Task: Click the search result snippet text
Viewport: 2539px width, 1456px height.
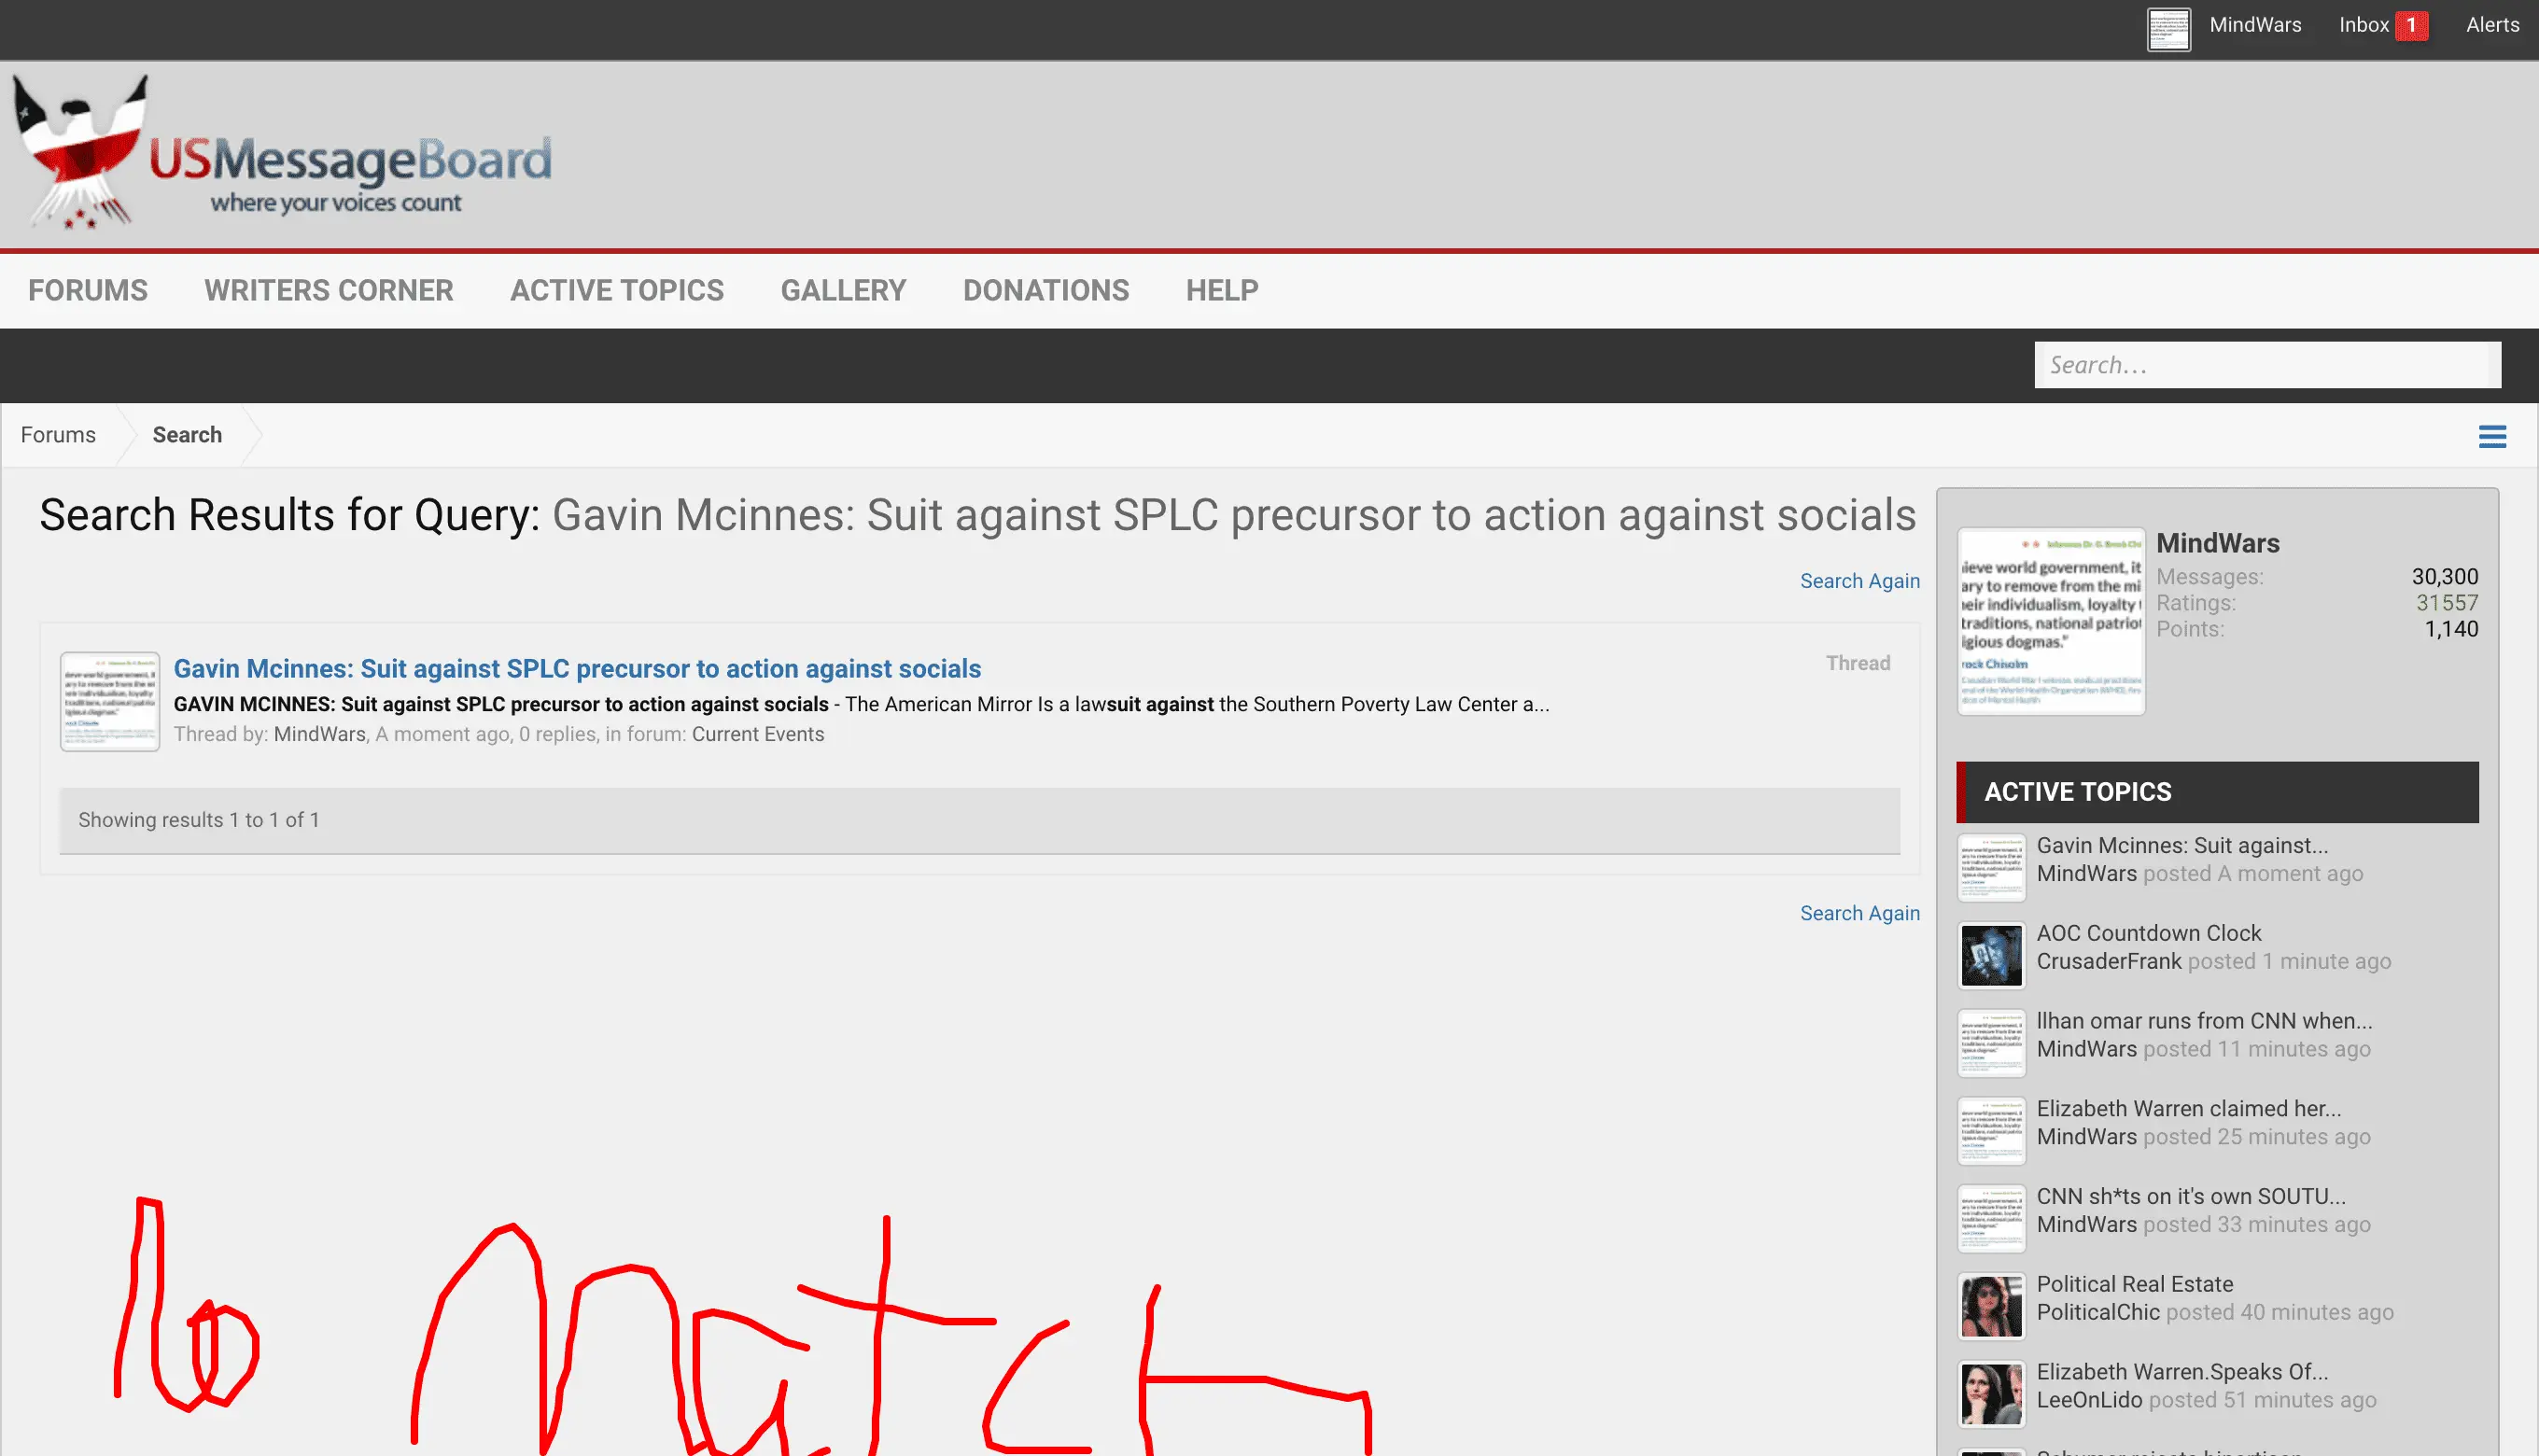Action: click(861, 704)
